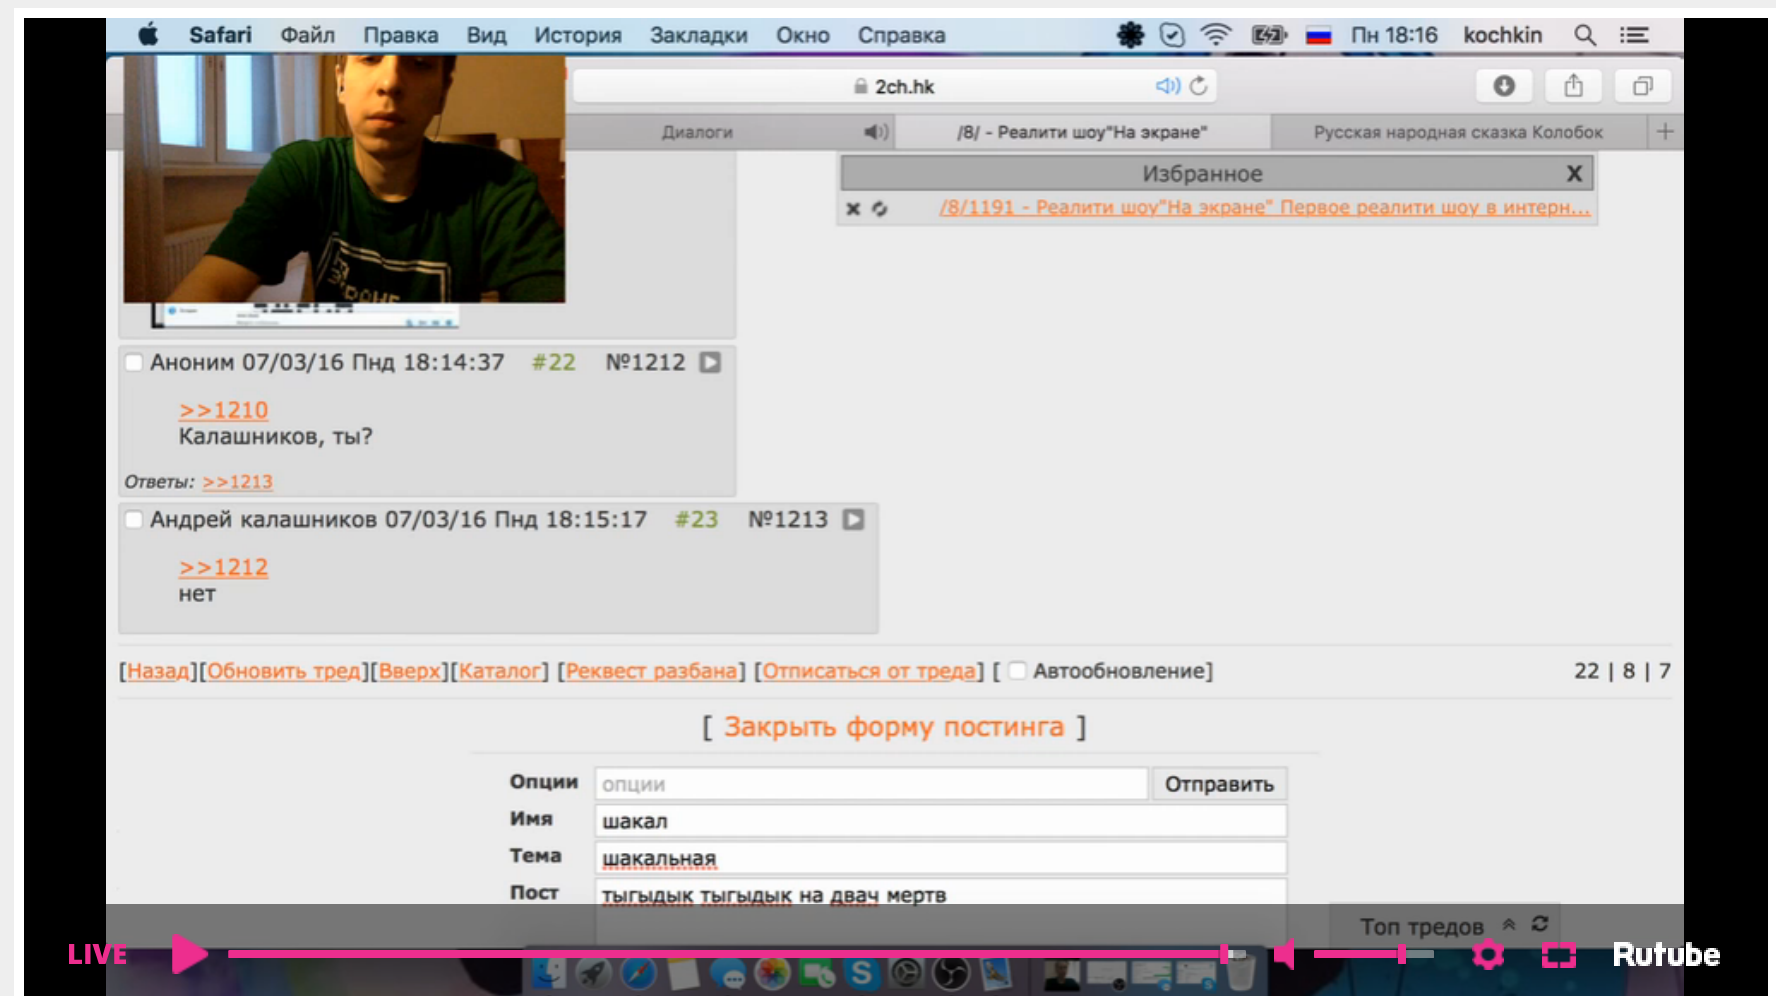Viewport: 1776px width, 996px height.
Task: Mute the Rutube player volume
Action: pos(1286,955)
